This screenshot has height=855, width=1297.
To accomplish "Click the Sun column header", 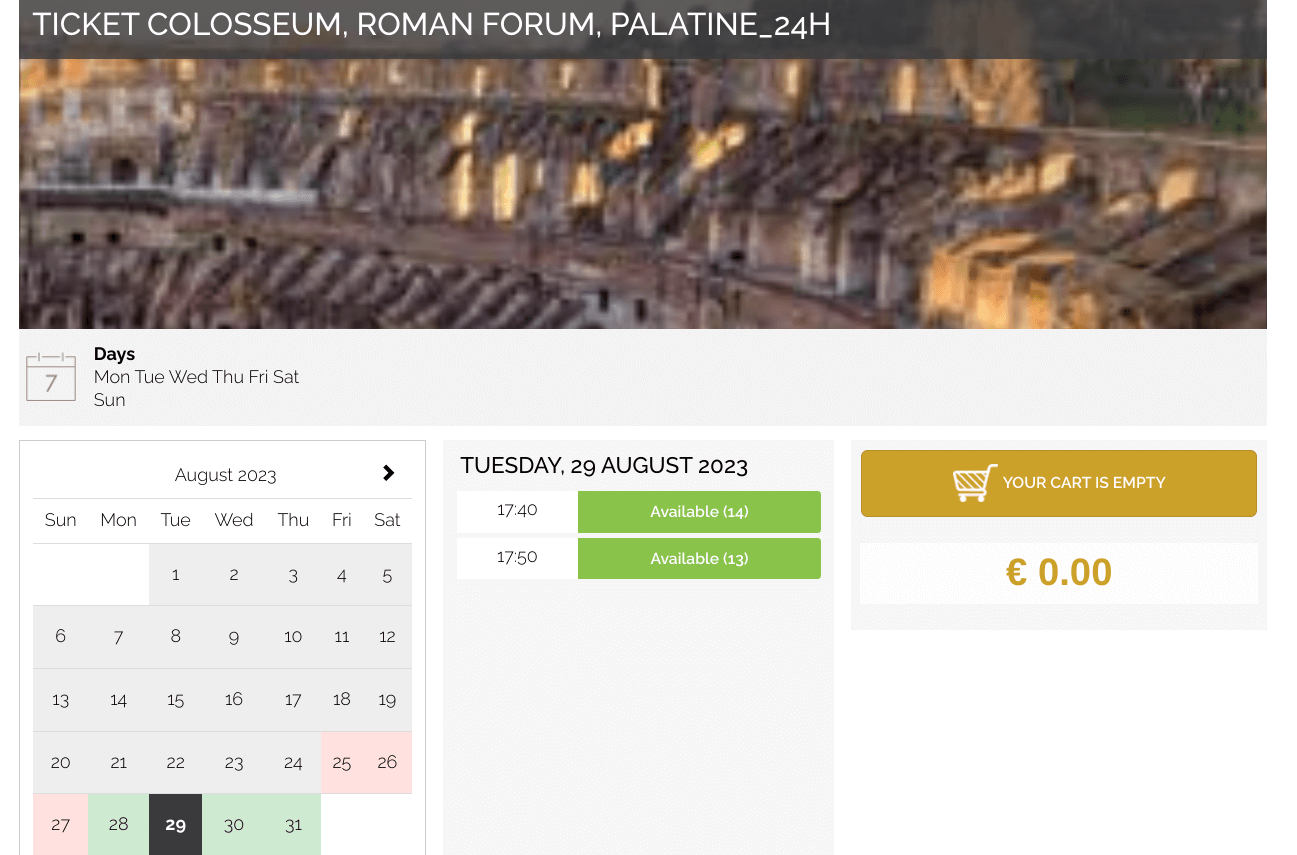I will tap(61, 520).
